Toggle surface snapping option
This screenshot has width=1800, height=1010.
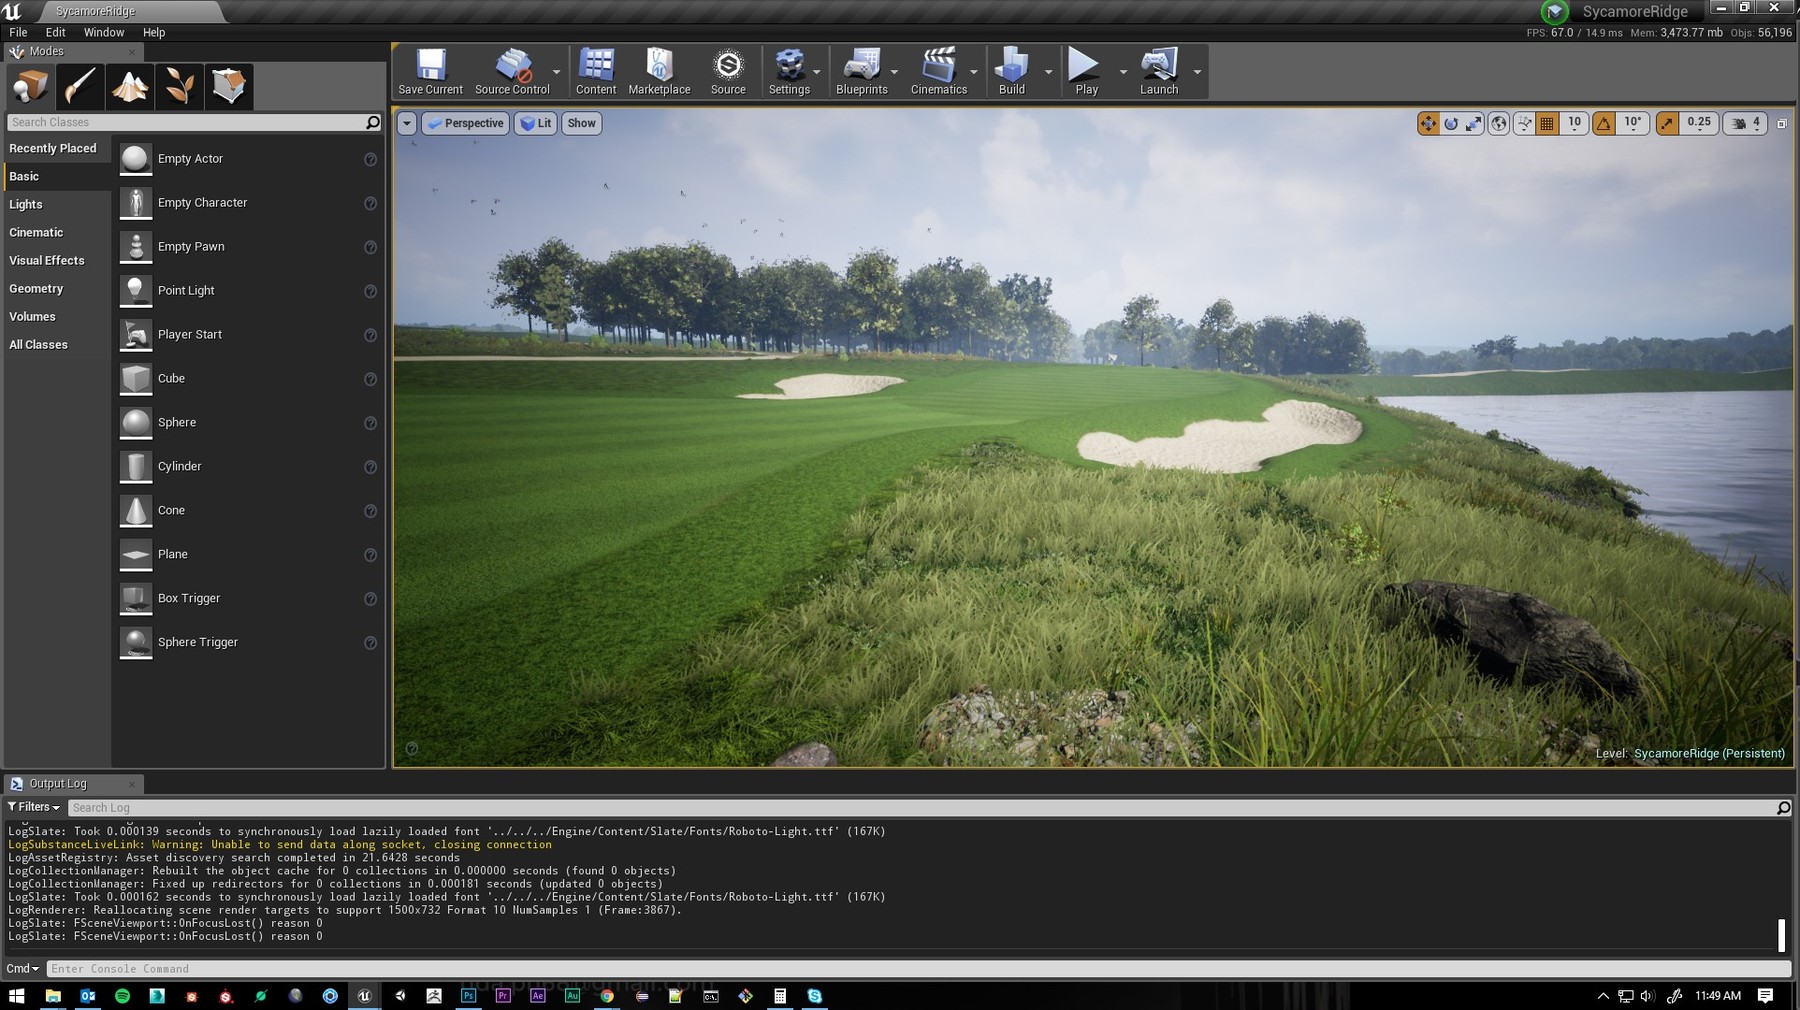pyautogui.click(x=1524, y=123)
